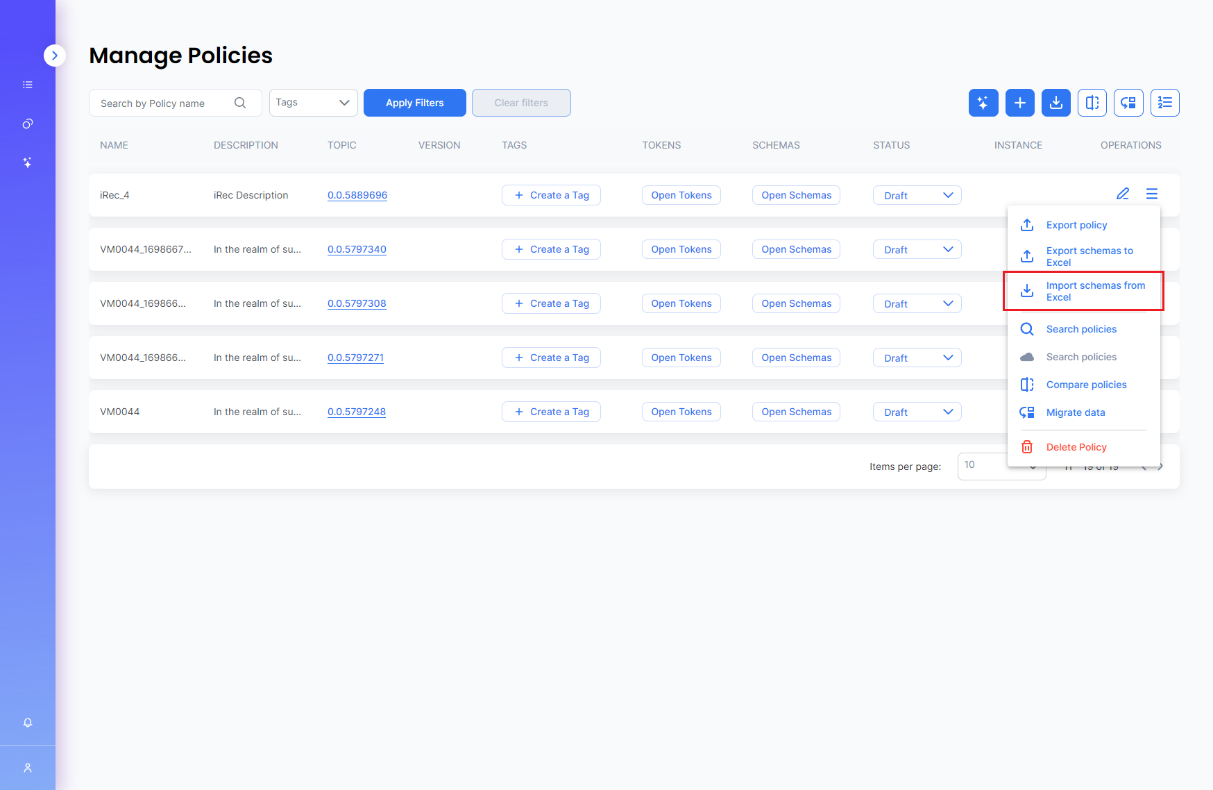
Task: Select Export policy from the menu
Action: click(1076, 225)
